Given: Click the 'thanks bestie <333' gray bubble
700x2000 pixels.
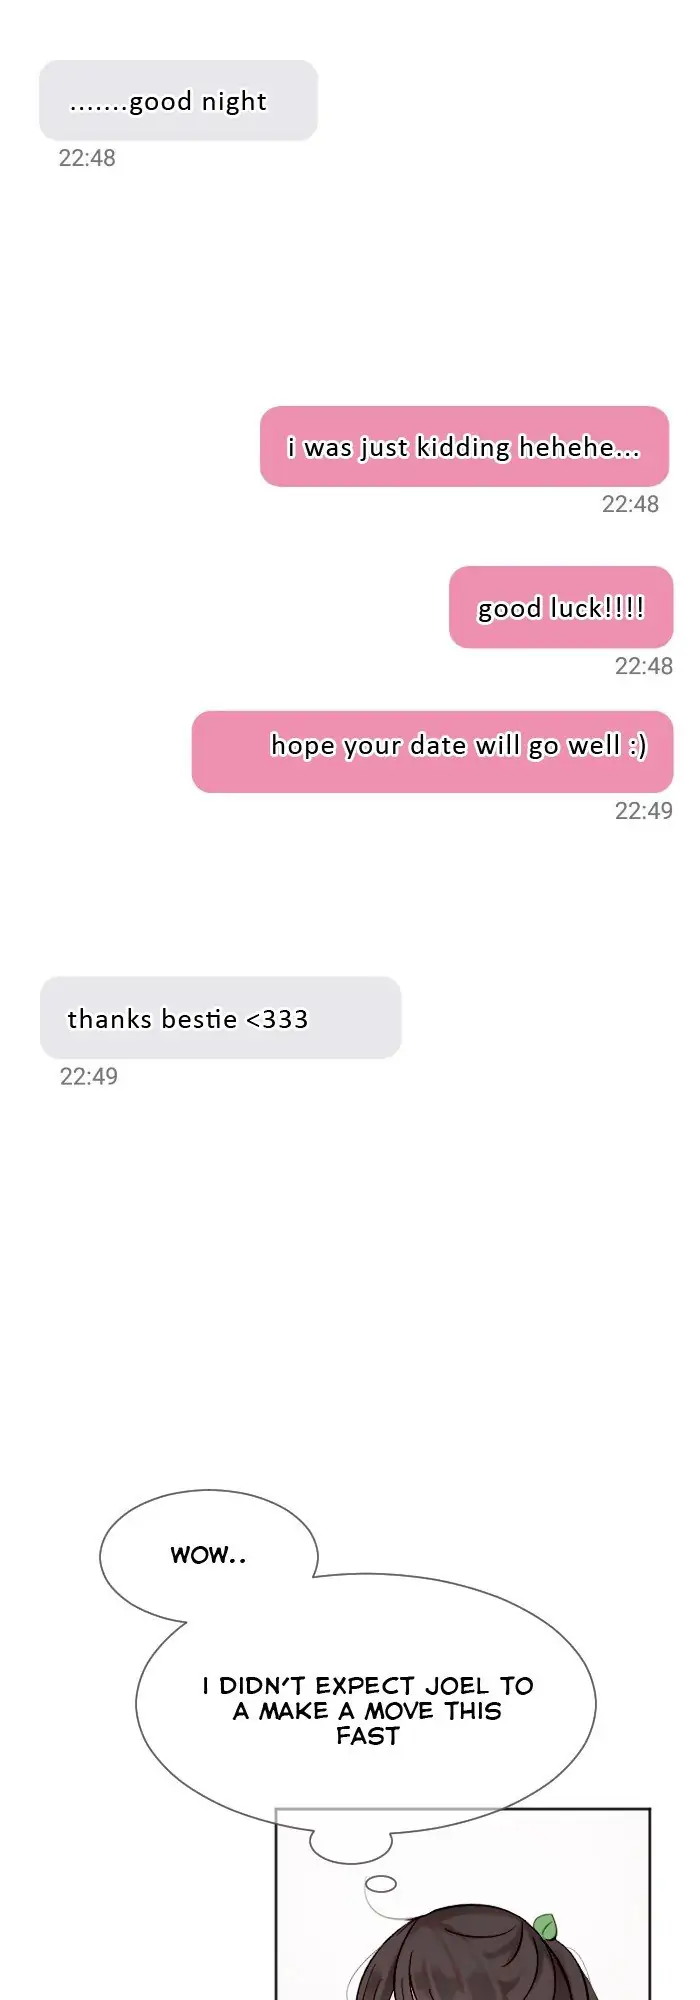Looking at the screenshot, I should pos(220,1018).
